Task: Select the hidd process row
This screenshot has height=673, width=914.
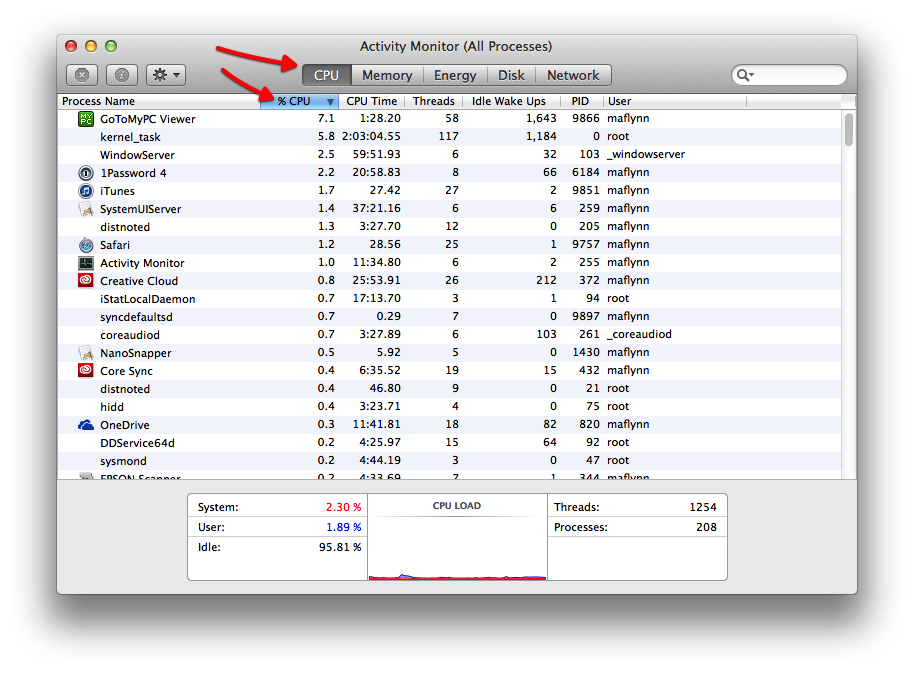Action: [x=449, y=407]
